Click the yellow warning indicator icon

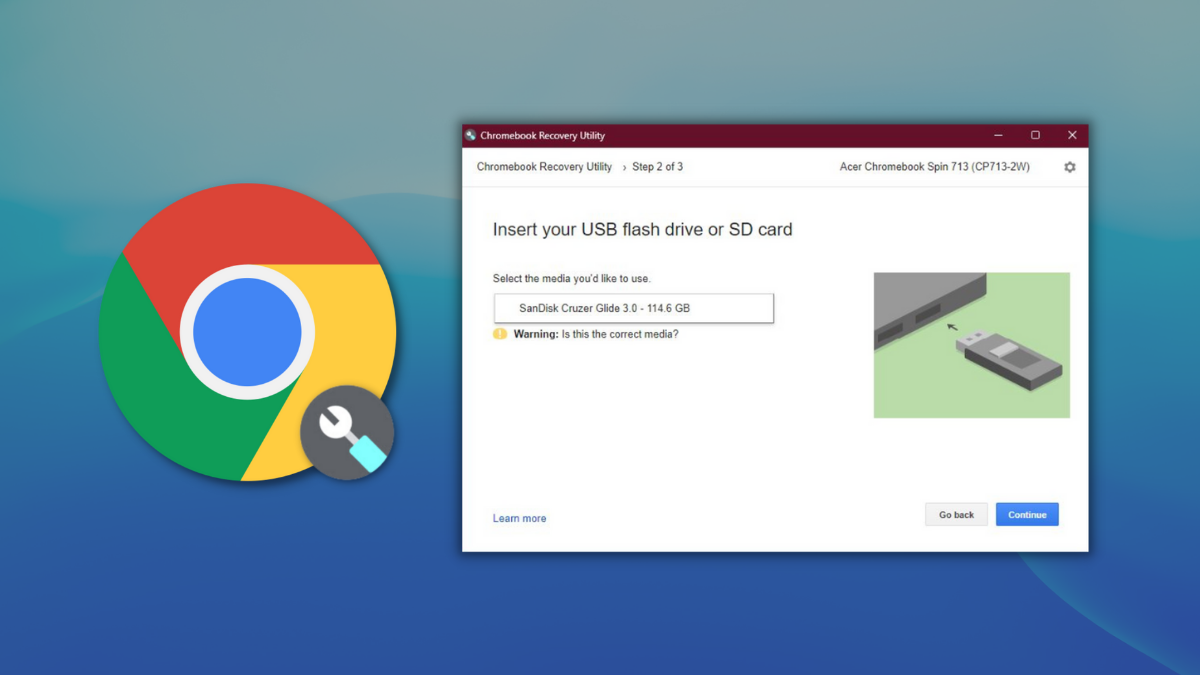pos(498,334)
